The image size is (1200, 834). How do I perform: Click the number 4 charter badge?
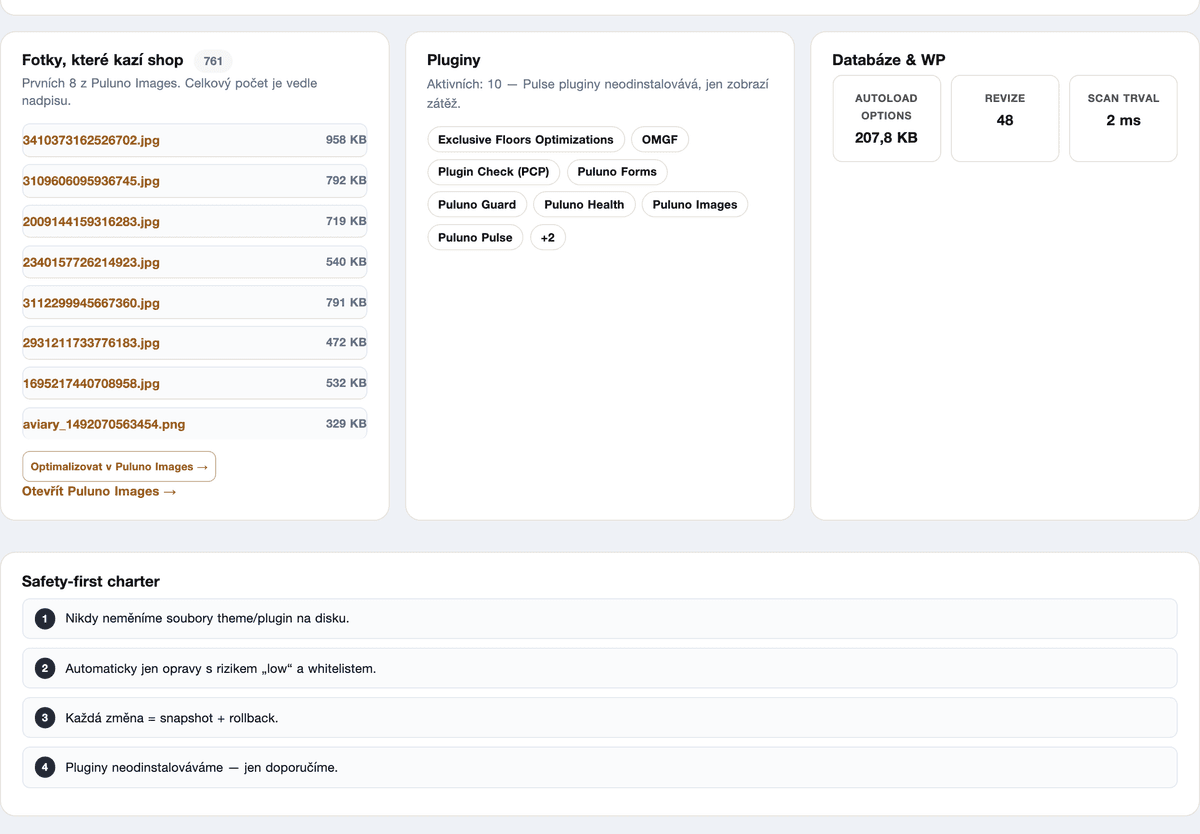click(x=45, y=767)
